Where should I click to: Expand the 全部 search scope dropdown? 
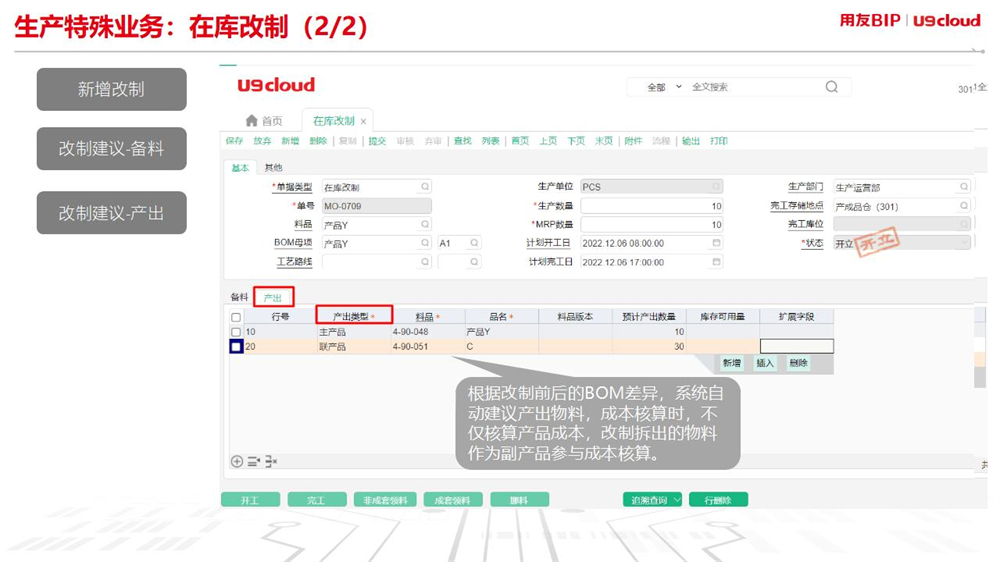point(679,87)
